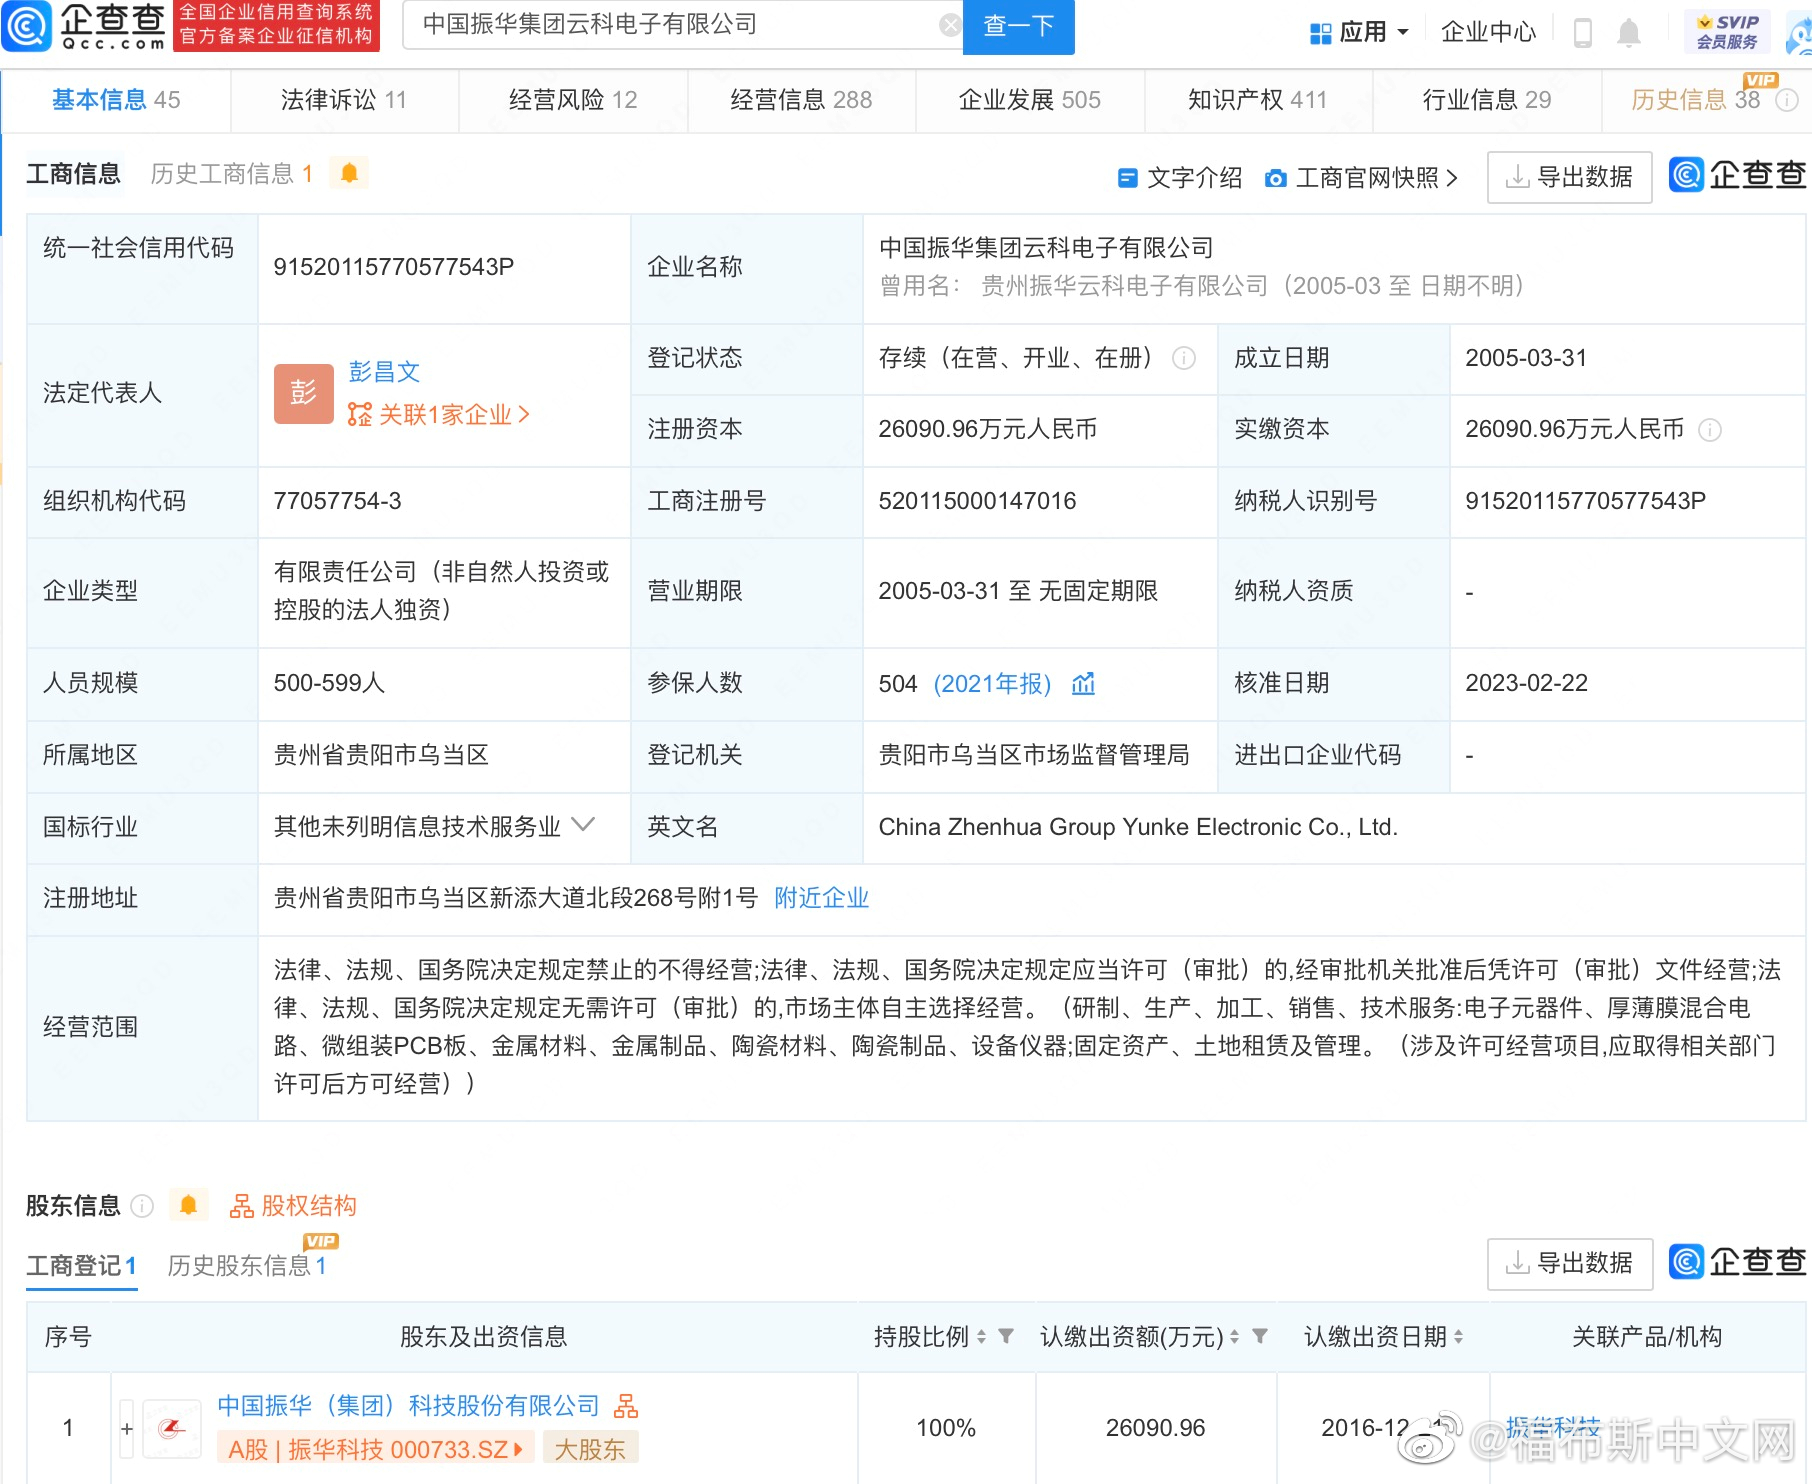Click the organization code 77057754-3
Image resolution: width=1812 pixels, height=1484 pixels.
(337, 501)
